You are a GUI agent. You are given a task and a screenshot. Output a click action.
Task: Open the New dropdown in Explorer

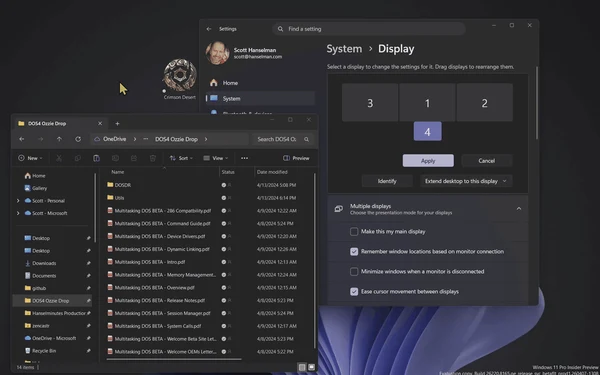point(30,158)
